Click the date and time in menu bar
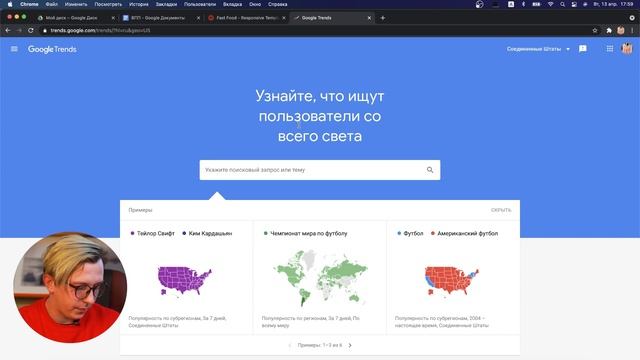 (x=613, y=4)
